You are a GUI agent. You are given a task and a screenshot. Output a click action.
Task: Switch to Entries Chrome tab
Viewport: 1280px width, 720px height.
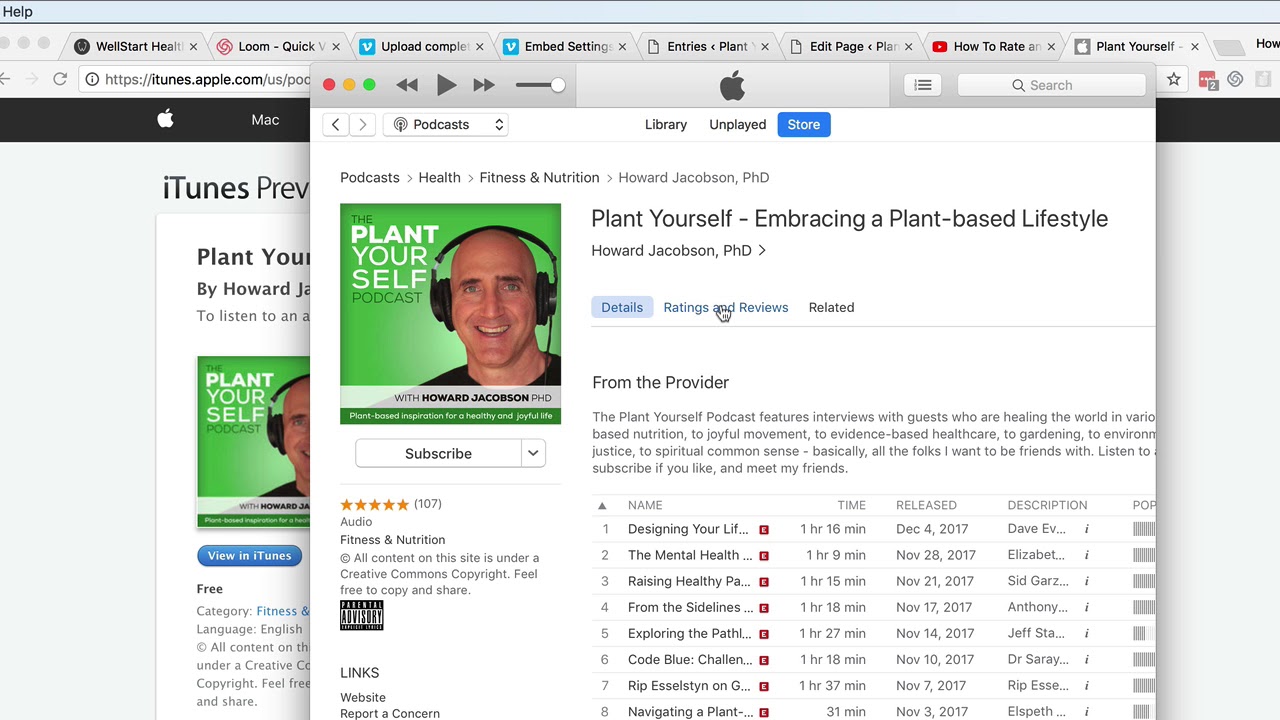tap(710, 46)
